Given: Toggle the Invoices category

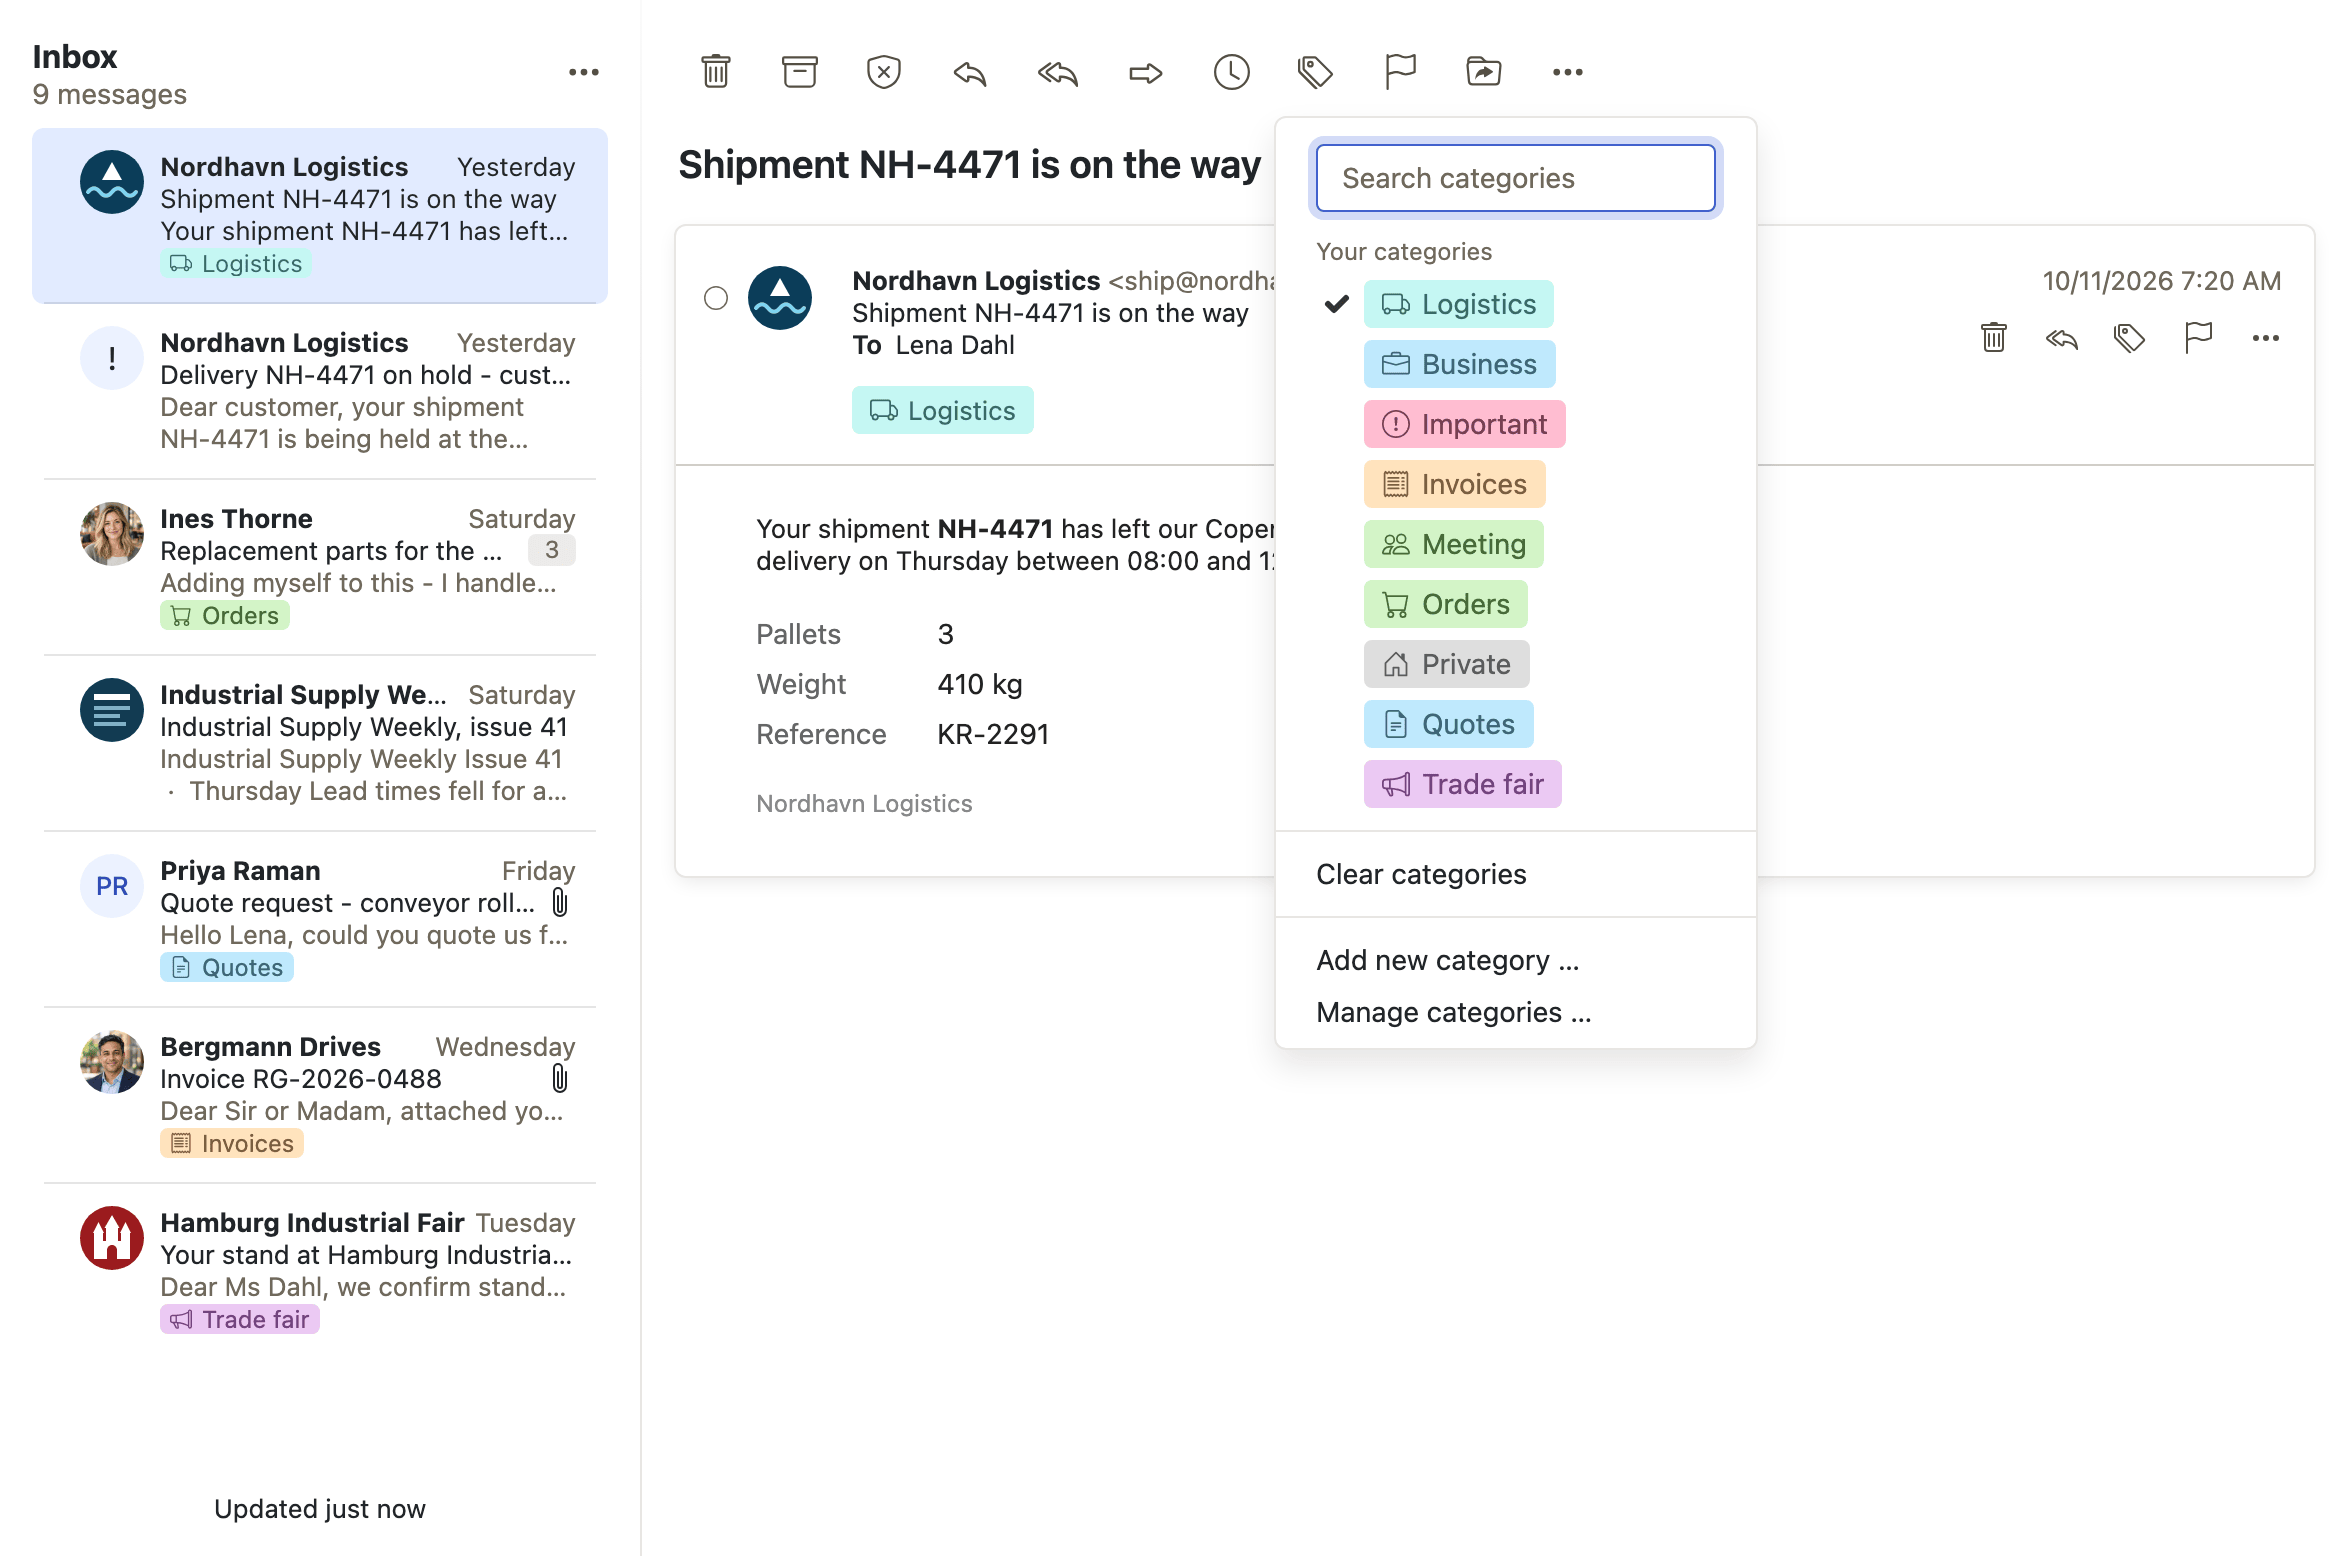Looking at the screenshot, I should point(1455,484).
